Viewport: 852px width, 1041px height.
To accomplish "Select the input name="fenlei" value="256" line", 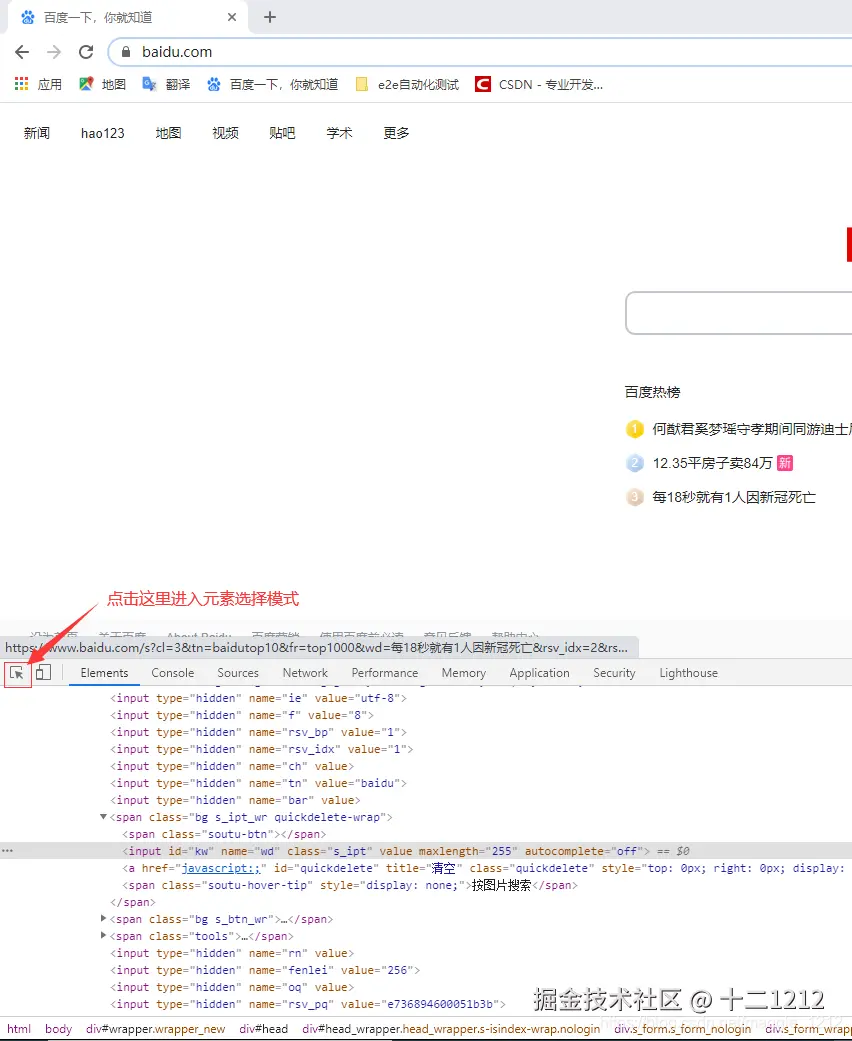I will click(x=265, y=970).
